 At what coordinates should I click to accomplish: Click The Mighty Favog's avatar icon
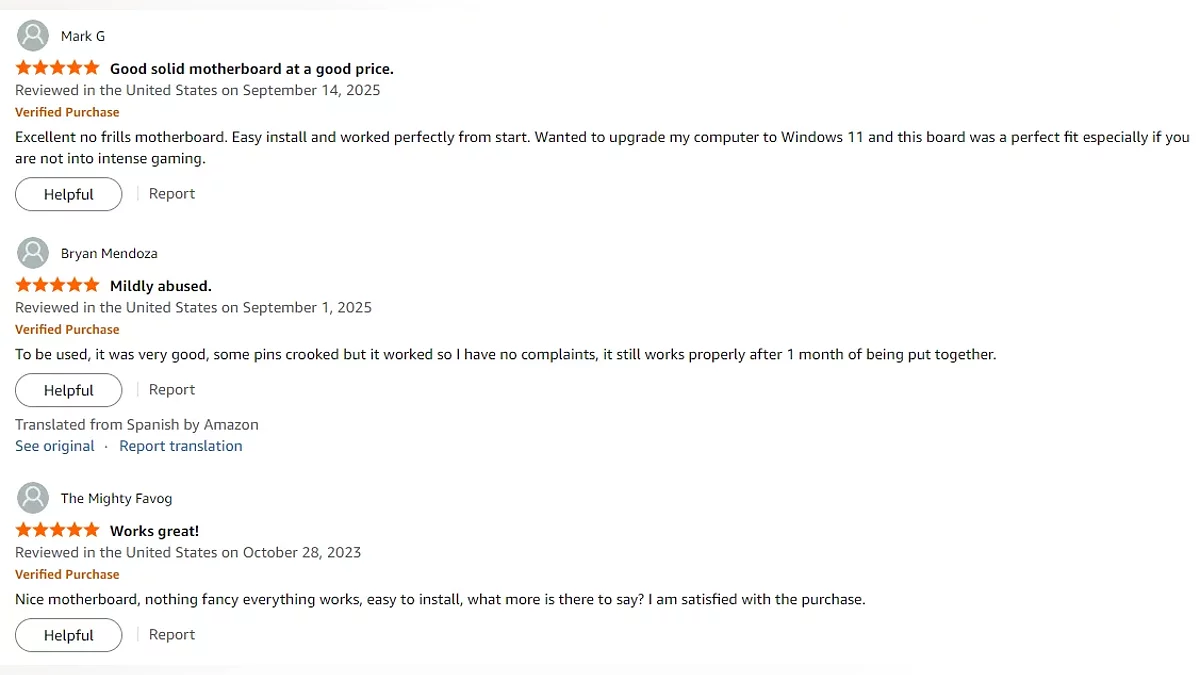pos(33,498)
